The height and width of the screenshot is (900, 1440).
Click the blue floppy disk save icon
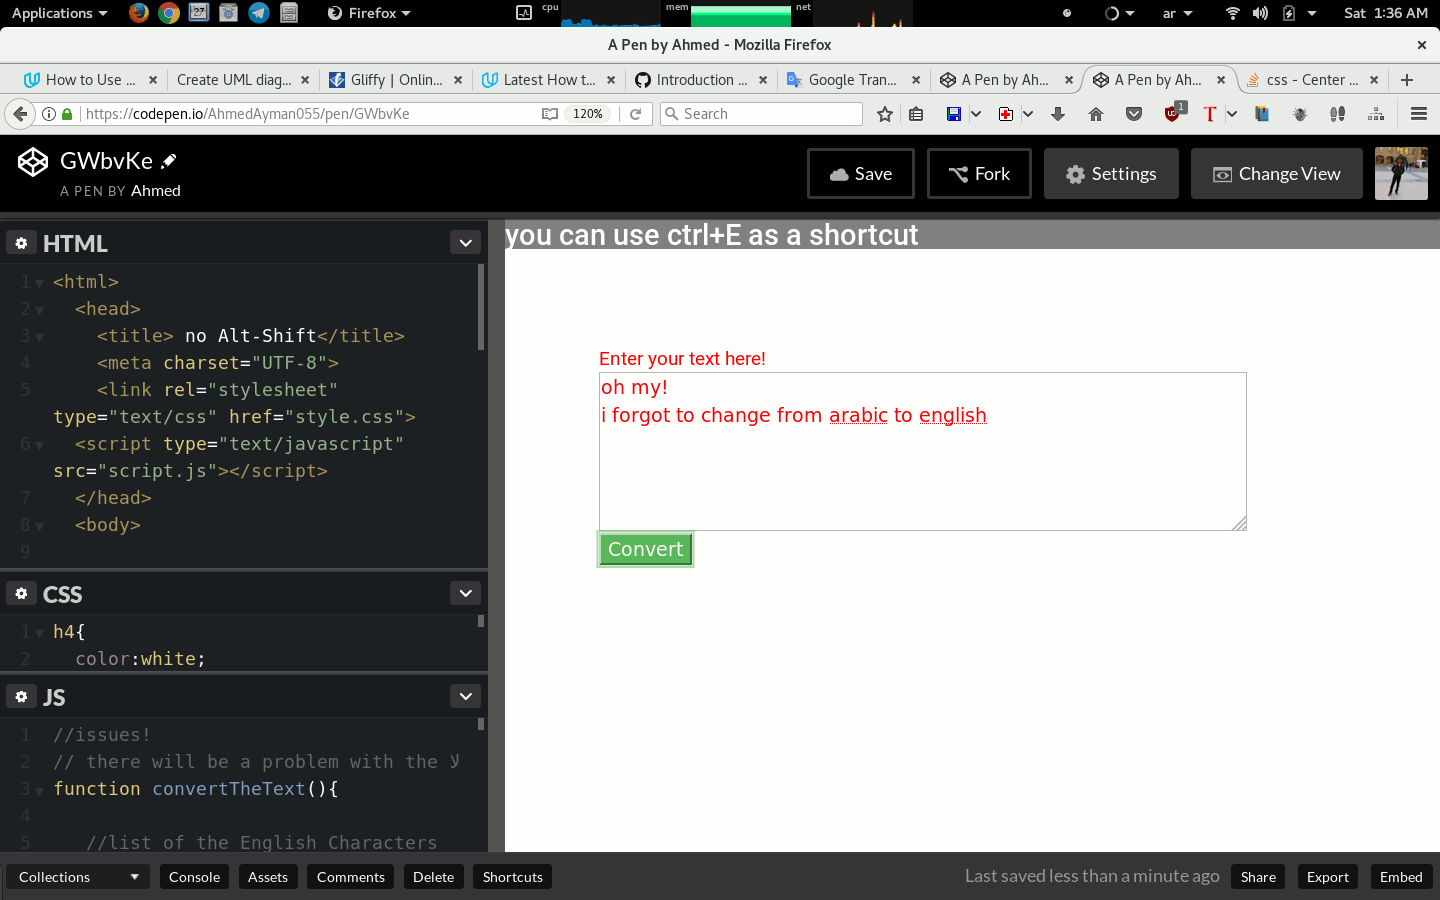pos(954,114)
